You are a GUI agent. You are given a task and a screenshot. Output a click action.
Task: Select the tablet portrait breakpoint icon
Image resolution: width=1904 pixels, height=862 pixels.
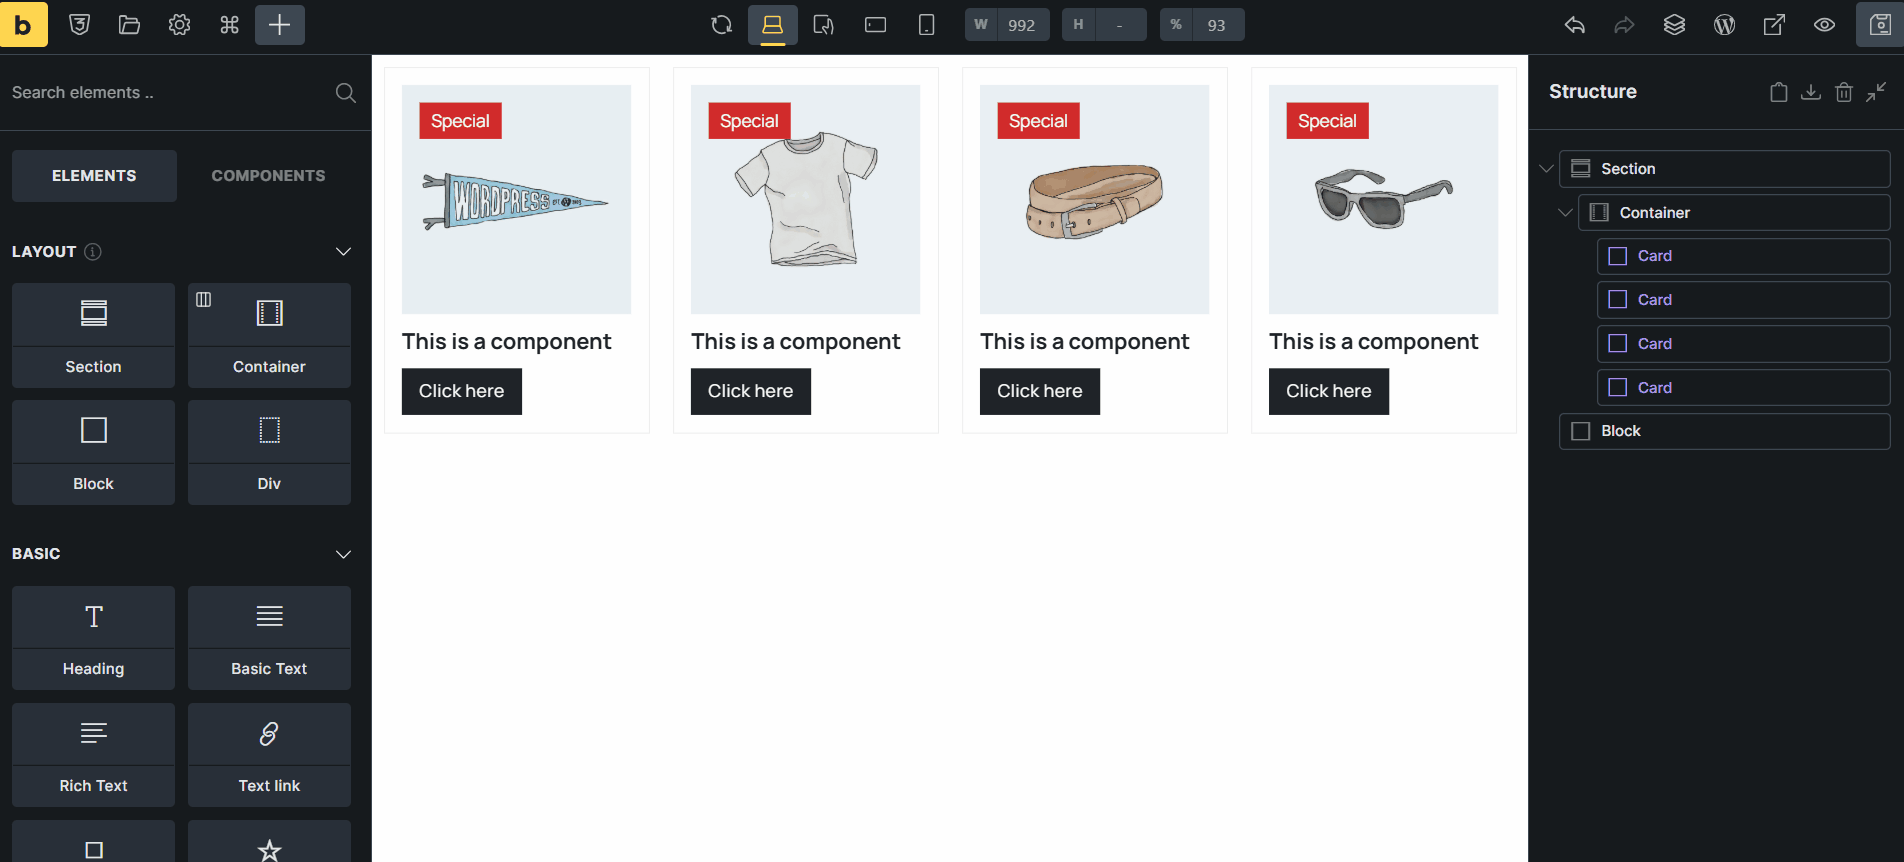point(824,25)
